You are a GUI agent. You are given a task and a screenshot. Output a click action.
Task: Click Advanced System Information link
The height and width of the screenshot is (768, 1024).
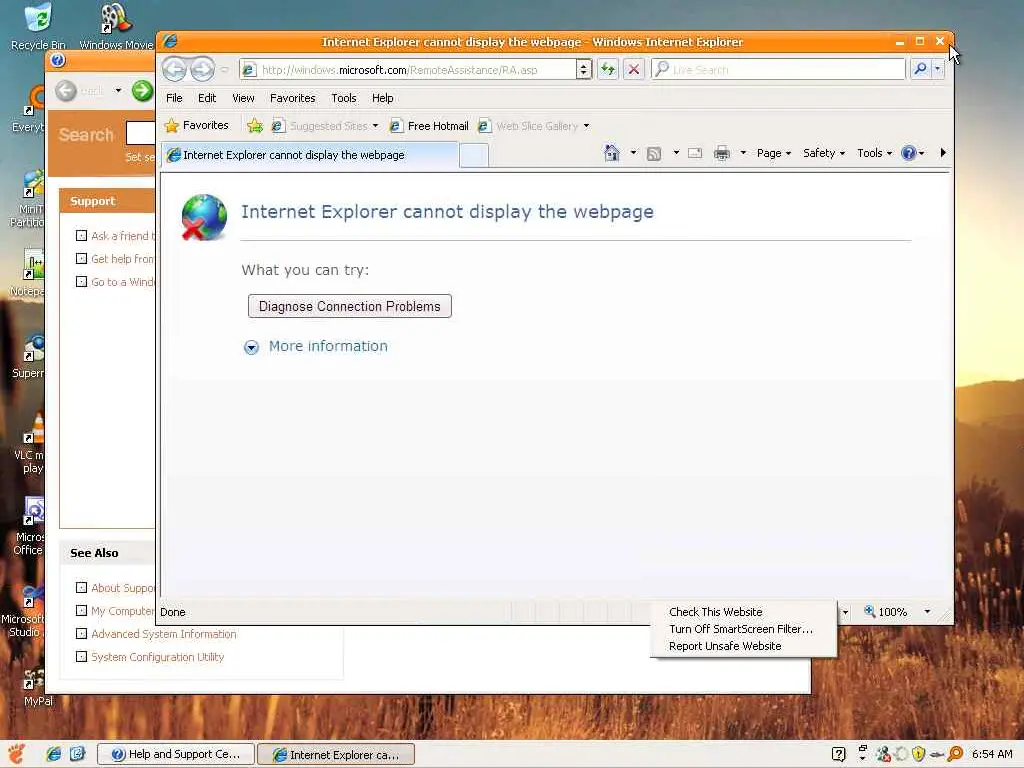click(164, 634)
